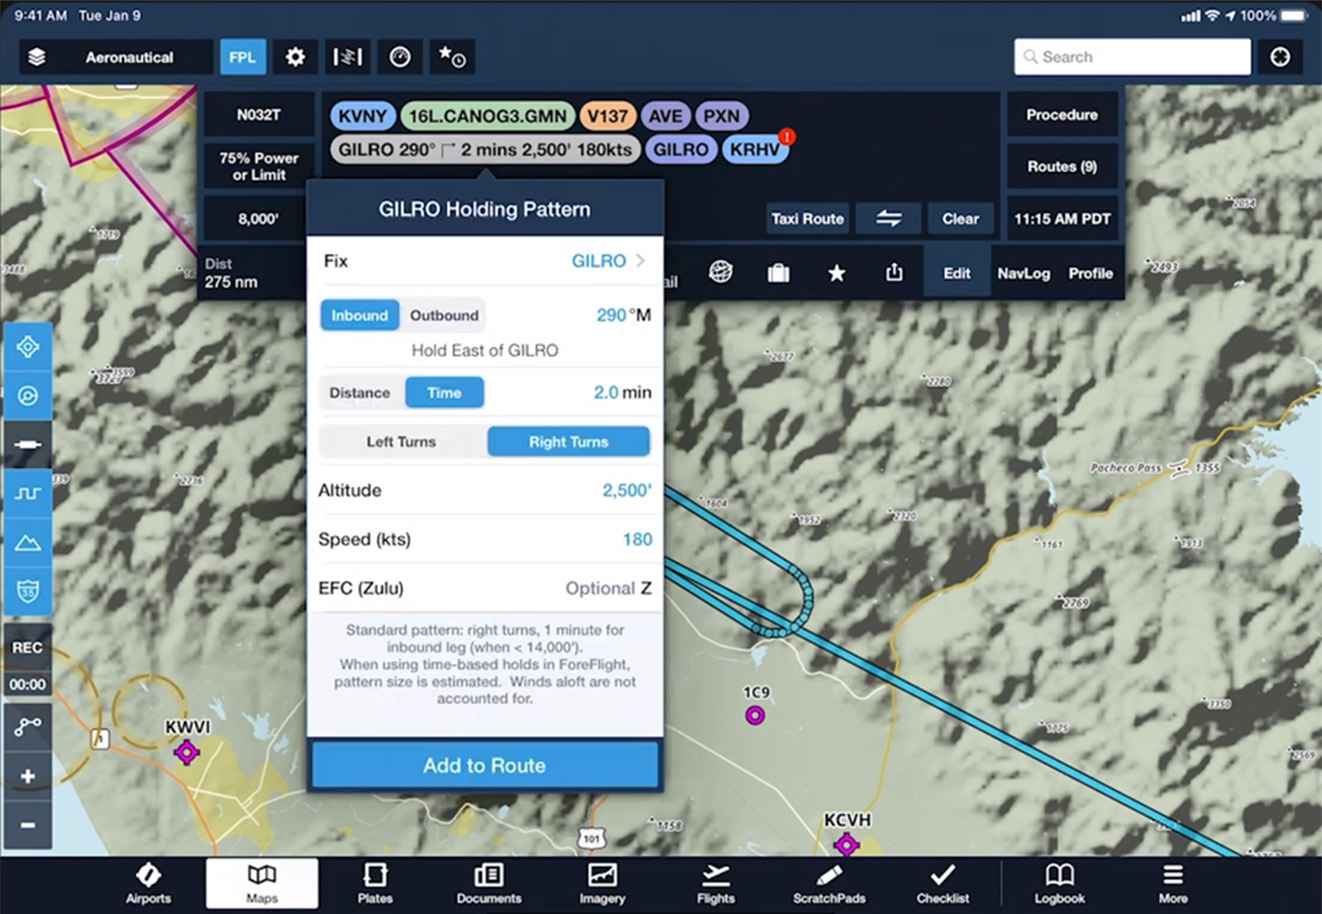The height and width of the screenshot is (914, 1322).
Task: Select Outbound course option
Action: 443,315
